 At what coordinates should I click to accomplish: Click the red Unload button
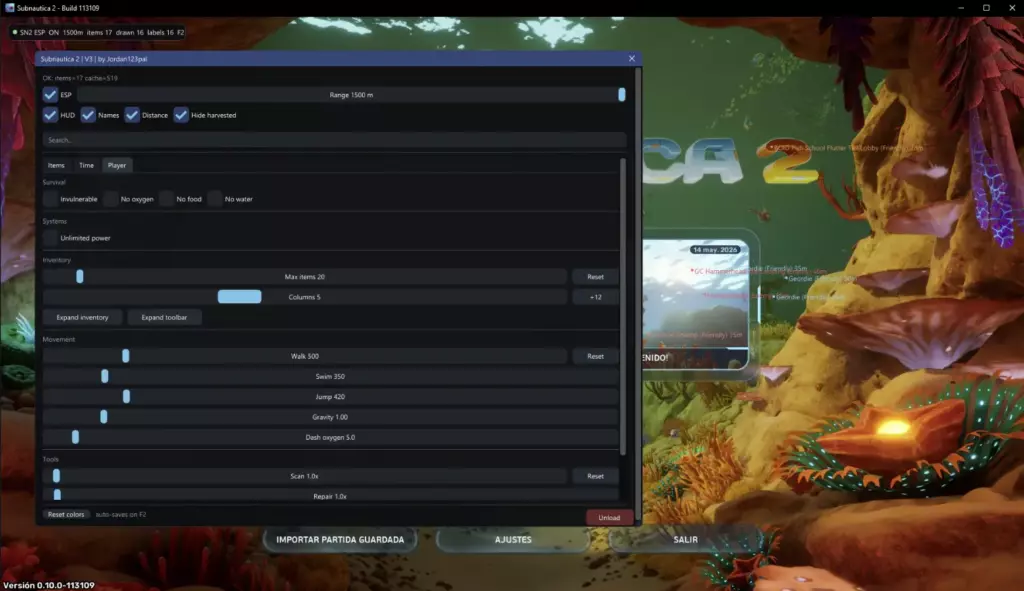[609, 517]
